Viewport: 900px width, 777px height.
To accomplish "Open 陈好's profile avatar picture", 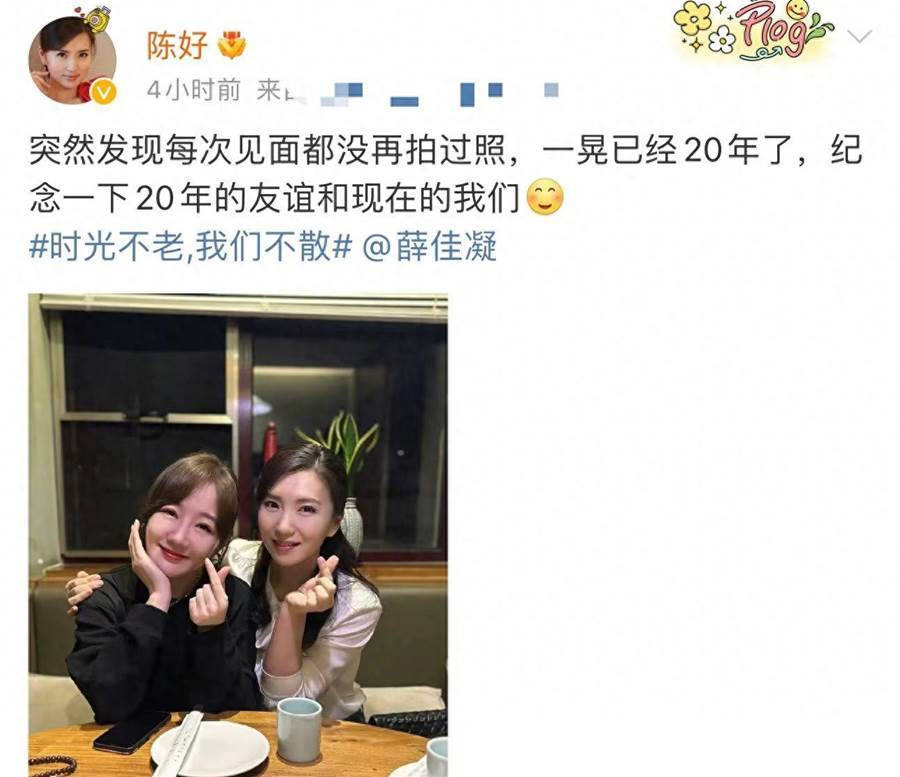I will point(72,60).
